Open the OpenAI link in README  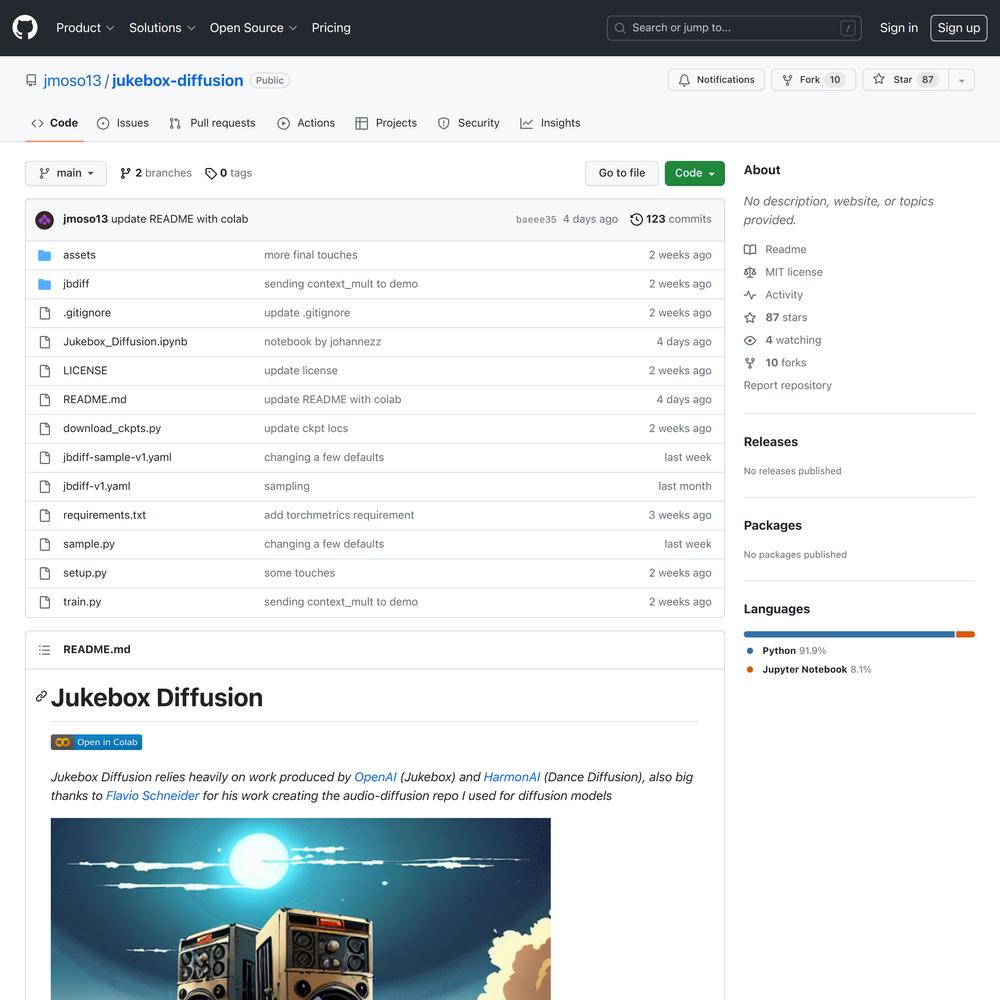[375, 777]
